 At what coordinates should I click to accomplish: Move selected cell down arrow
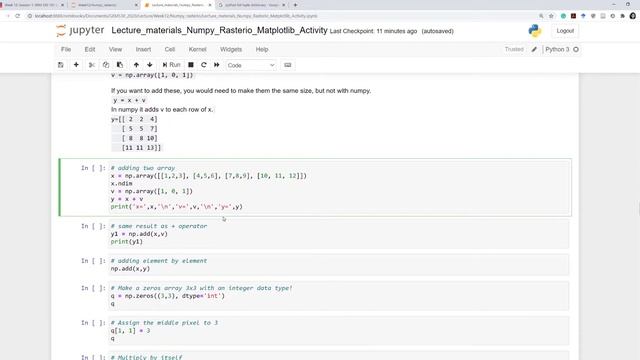(x=150, y=65)
